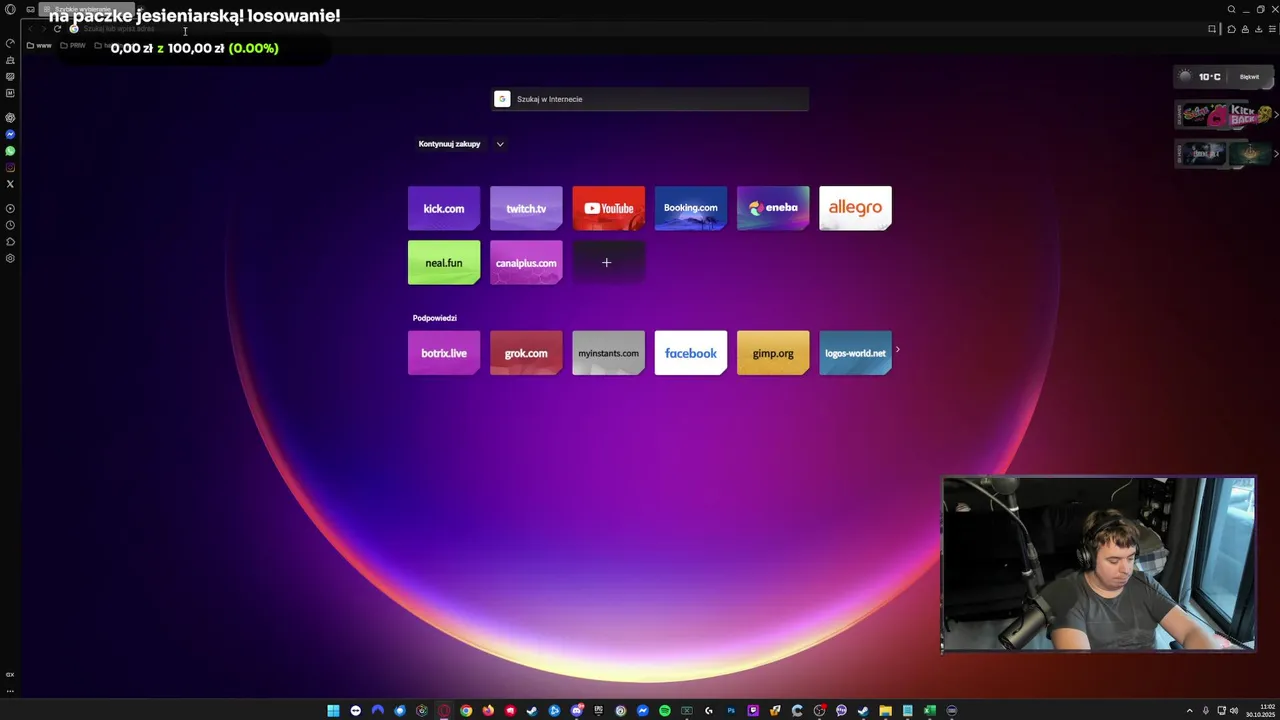Open the neal.fun speed dial tile
This screenshot has height=720, width=1280.
pos(444,263)
